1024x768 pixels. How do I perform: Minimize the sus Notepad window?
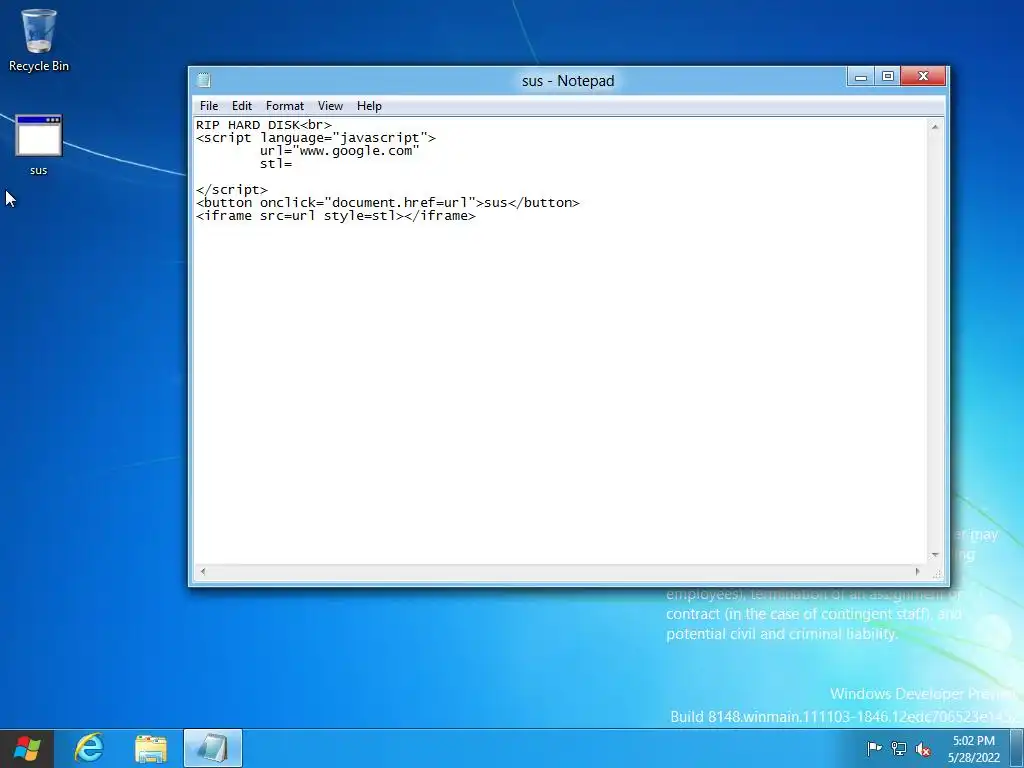coord(861,76)
